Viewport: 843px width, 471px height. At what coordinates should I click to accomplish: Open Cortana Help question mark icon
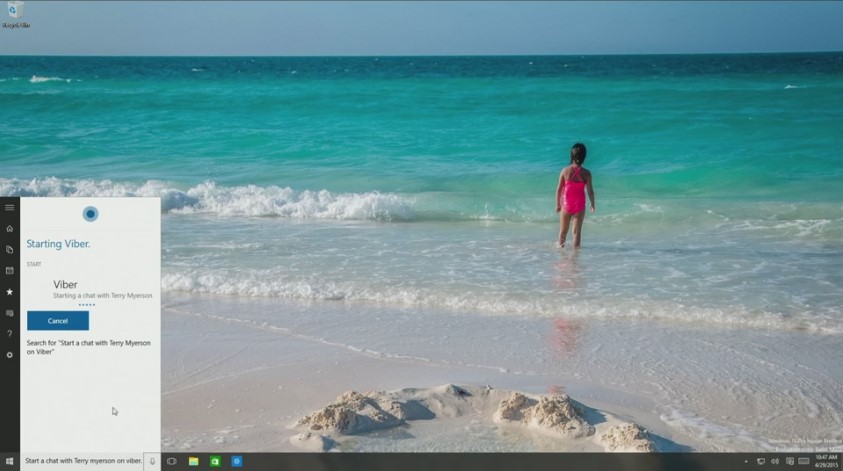[x=9, y=334]
